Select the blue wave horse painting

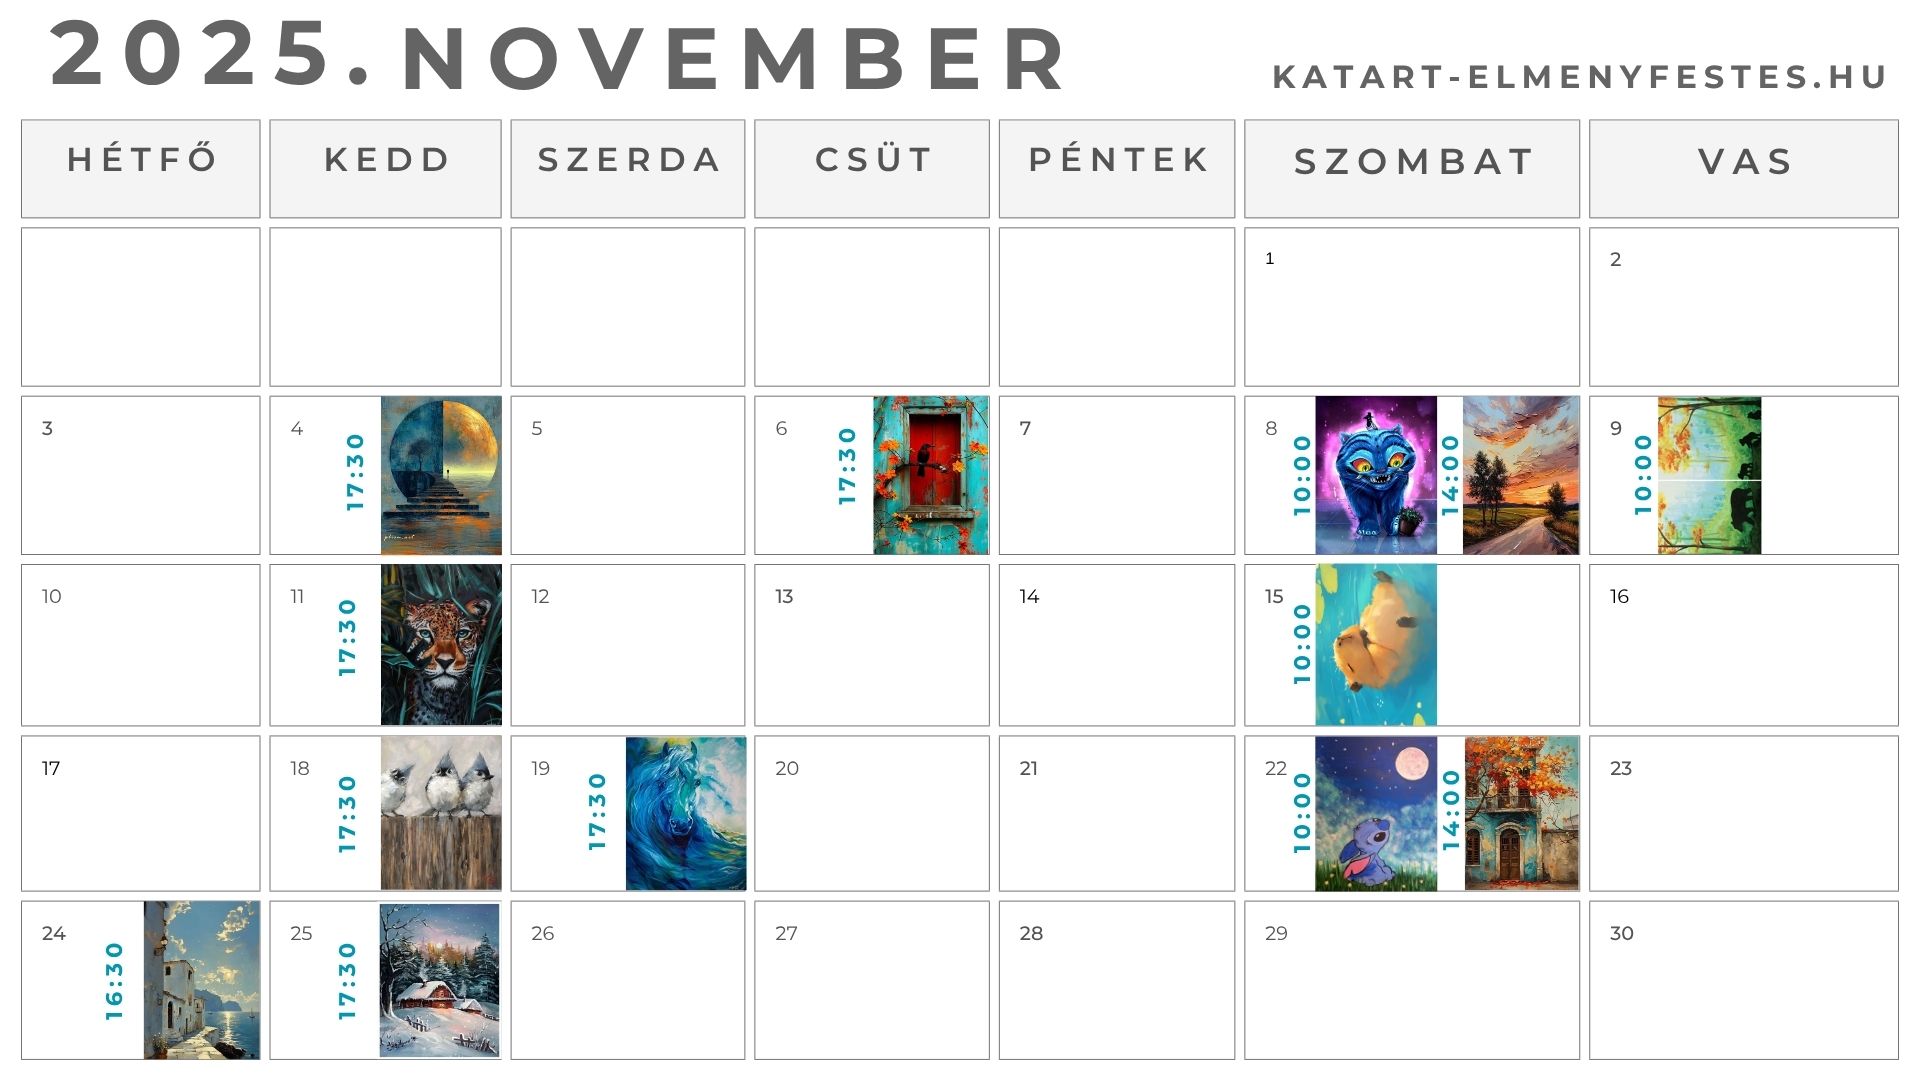pyautogui.click(x=685, y=813)
